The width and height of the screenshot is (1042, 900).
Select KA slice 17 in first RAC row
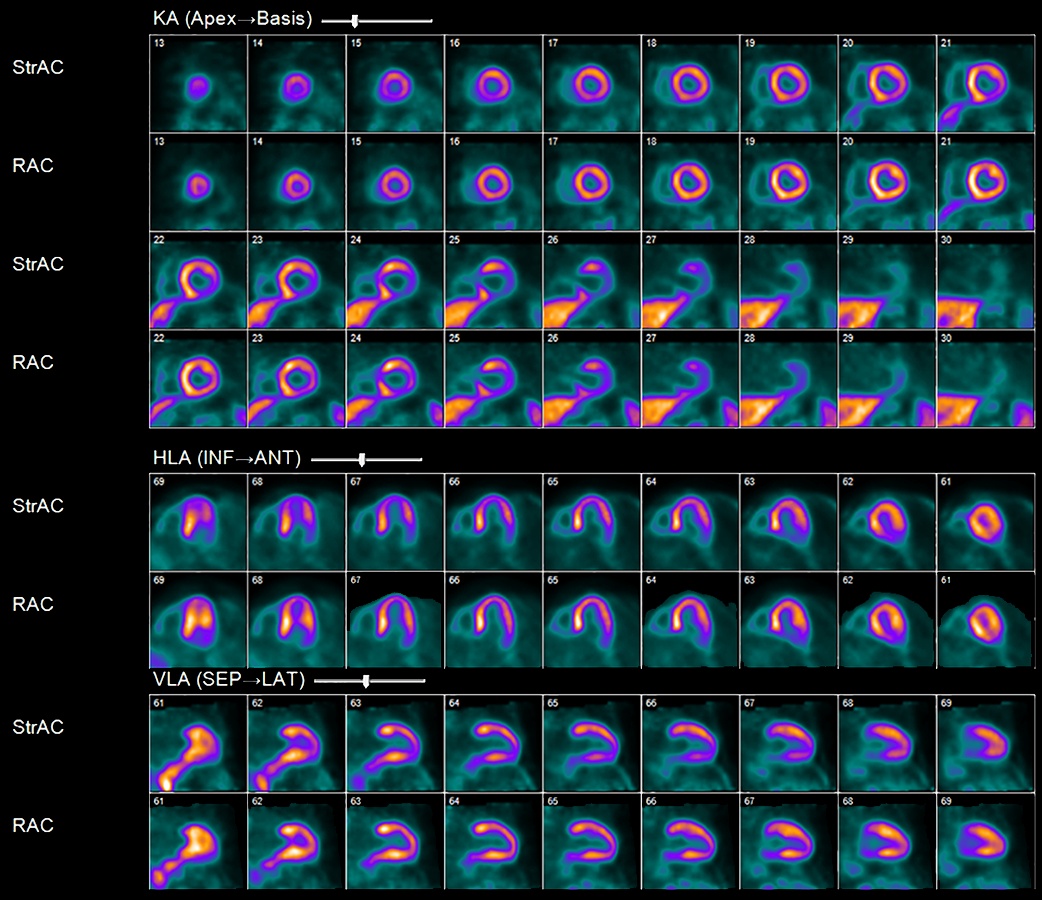point(592,182)
